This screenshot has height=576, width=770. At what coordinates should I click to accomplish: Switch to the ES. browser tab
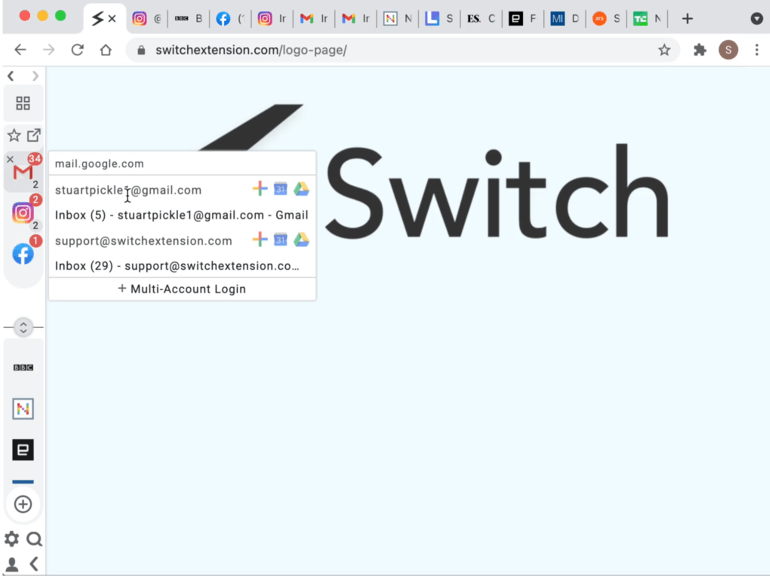coord(481,19)
